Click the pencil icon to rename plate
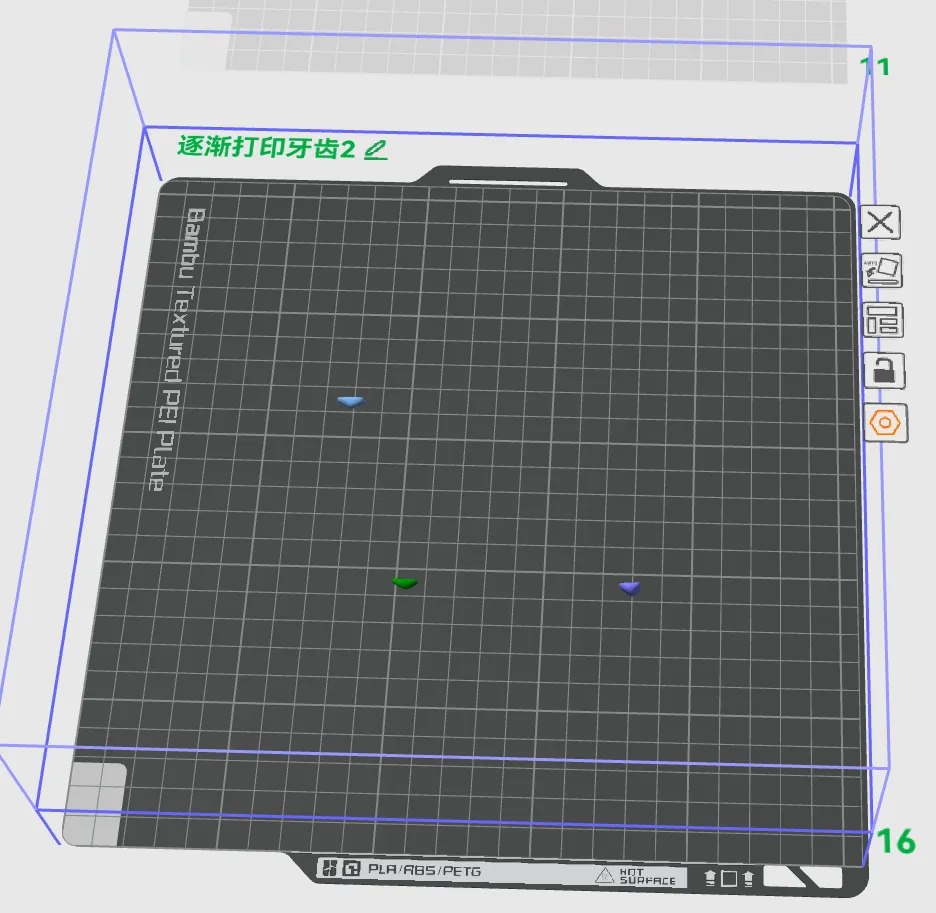 [375, 150]
